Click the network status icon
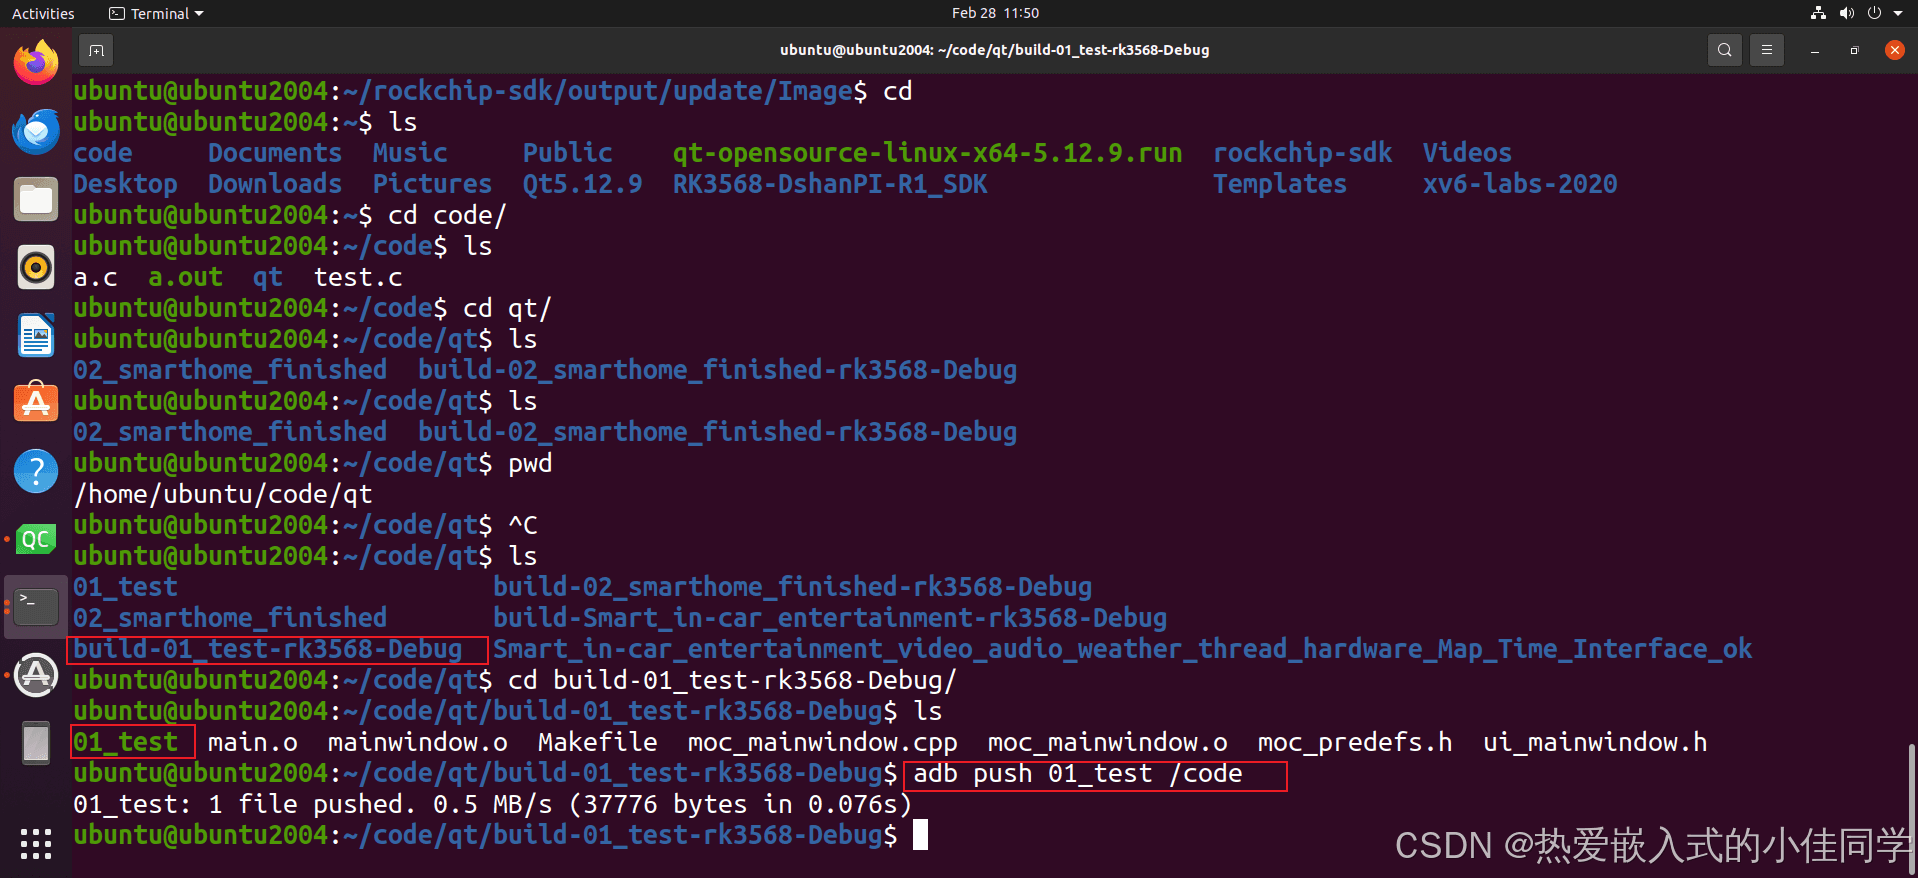 pos(1818,13)
